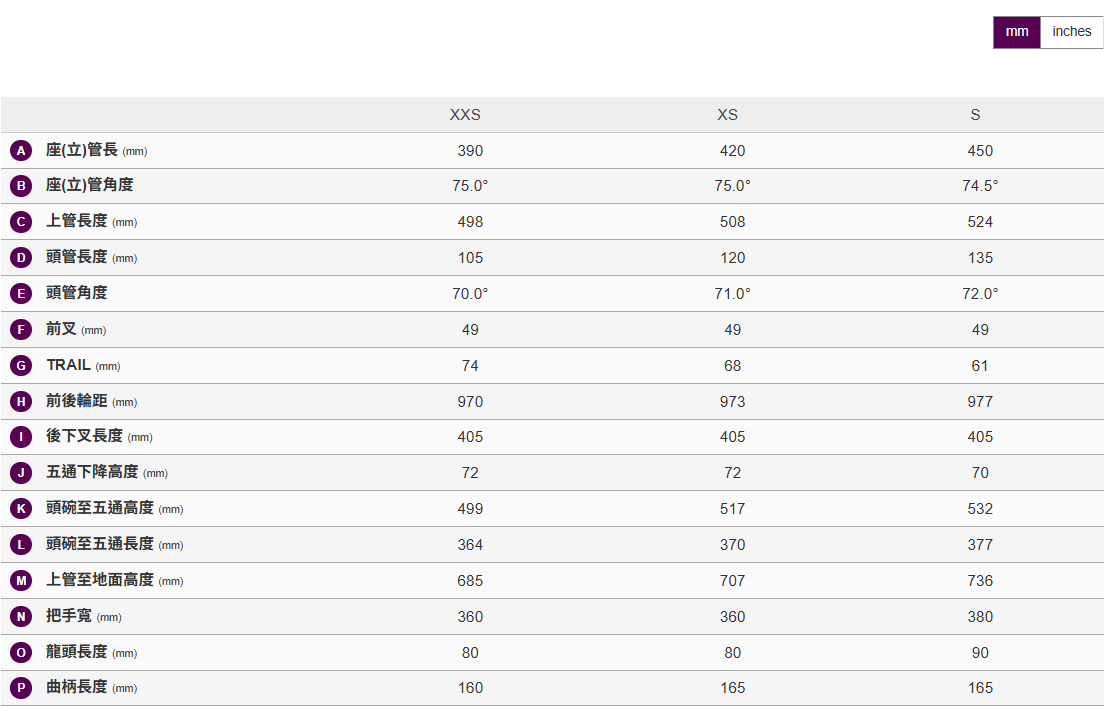This screenshot has height=707, width=1108.
Task: Click the 把手寬 row label
Action: [x=68, y=616]
